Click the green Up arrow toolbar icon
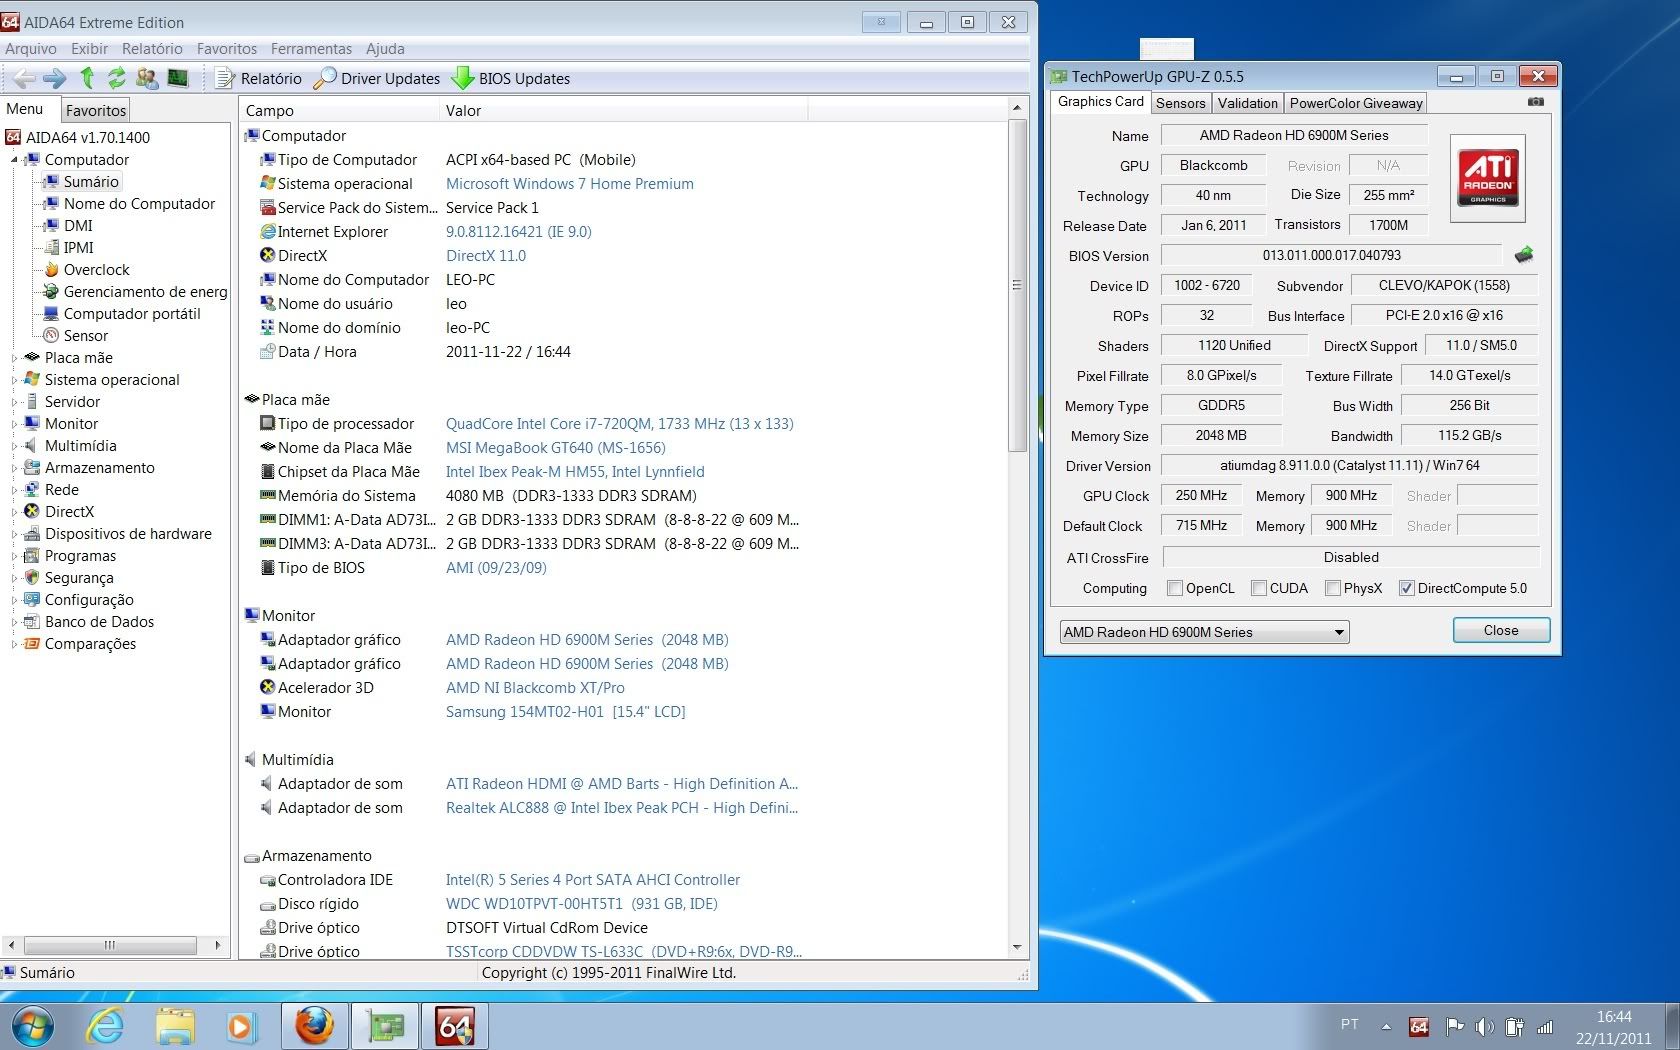 pyautogui.click(x=87, y=78)
